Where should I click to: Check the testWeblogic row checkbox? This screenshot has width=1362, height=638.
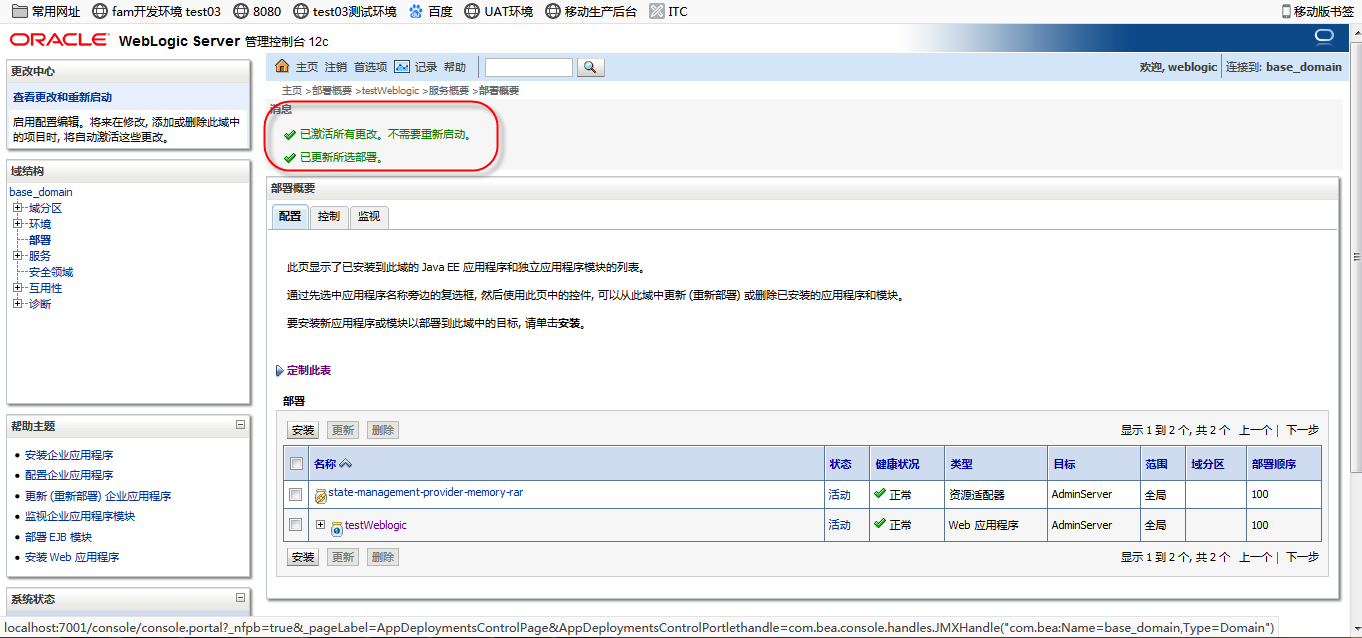(296, 524)
